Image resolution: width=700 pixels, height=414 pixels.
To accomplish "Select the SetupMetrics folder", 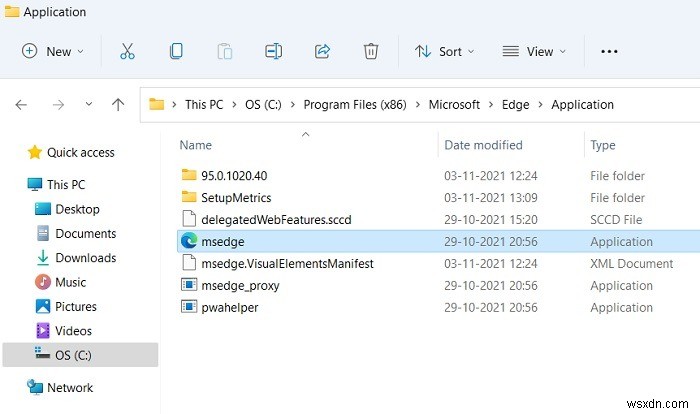I will pos(236,198).
